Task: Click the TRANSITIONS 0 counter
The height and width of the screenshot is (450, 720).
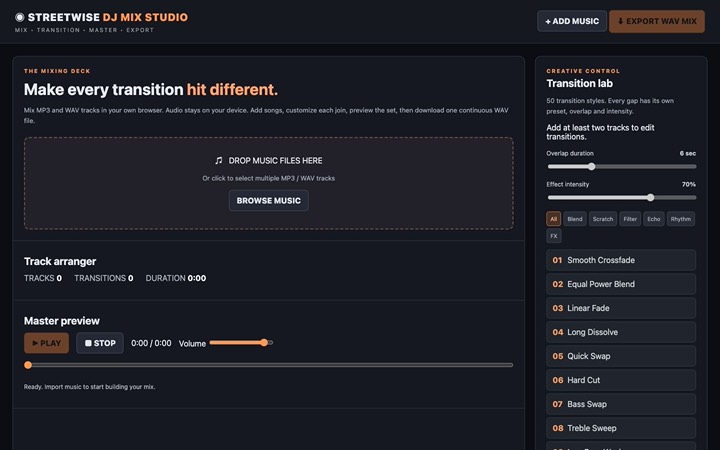Action: (x=104, y=278)
